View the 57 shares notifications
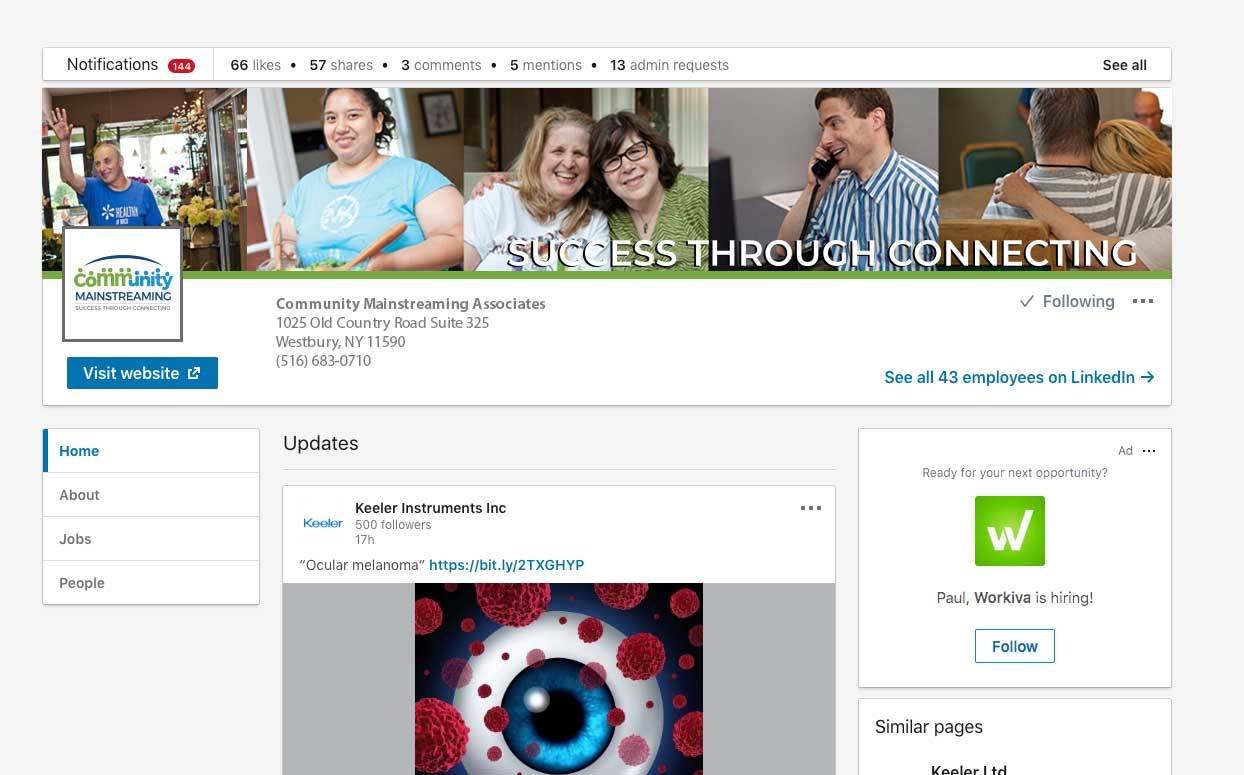This screenshot has height=775, width=1244. point(341,65)
